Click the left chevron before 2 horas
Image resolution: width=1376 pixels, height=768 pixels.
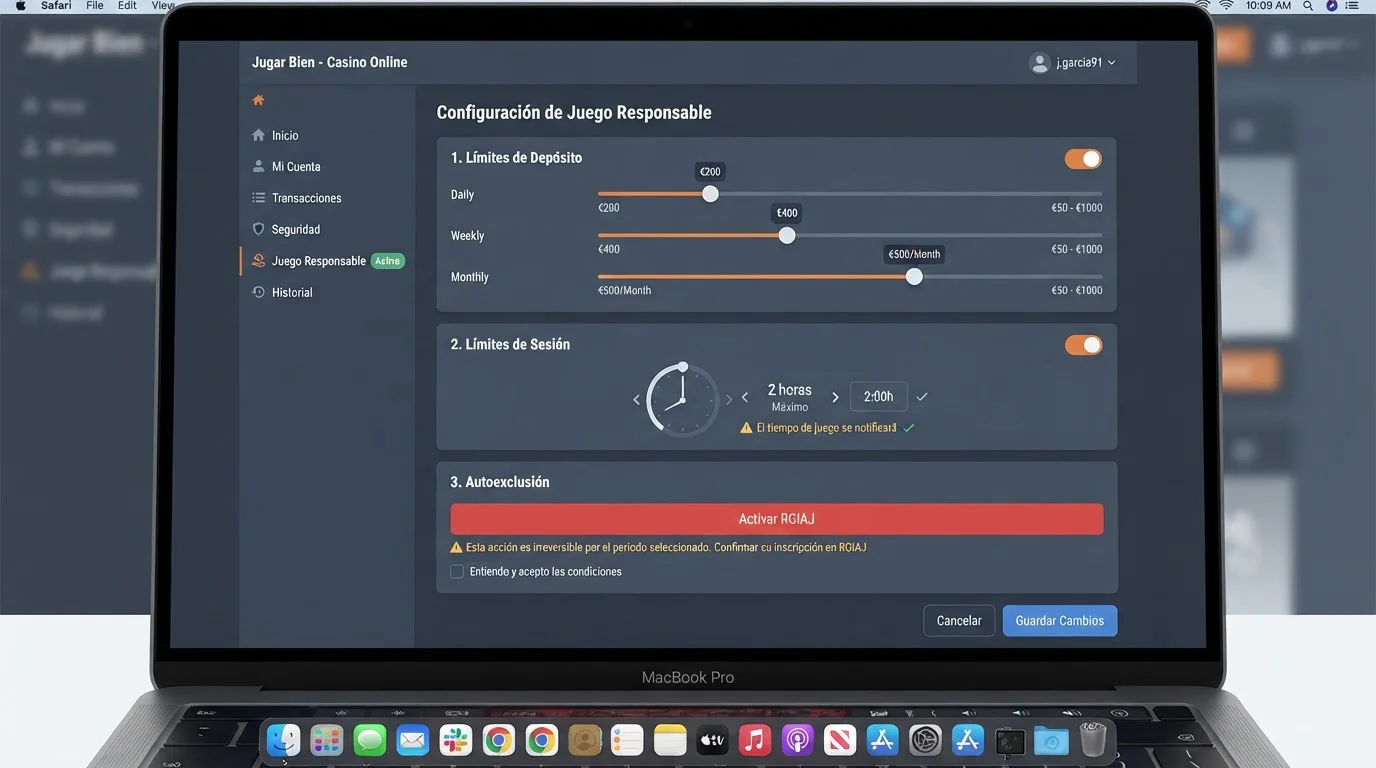click(x=745, y=398)
